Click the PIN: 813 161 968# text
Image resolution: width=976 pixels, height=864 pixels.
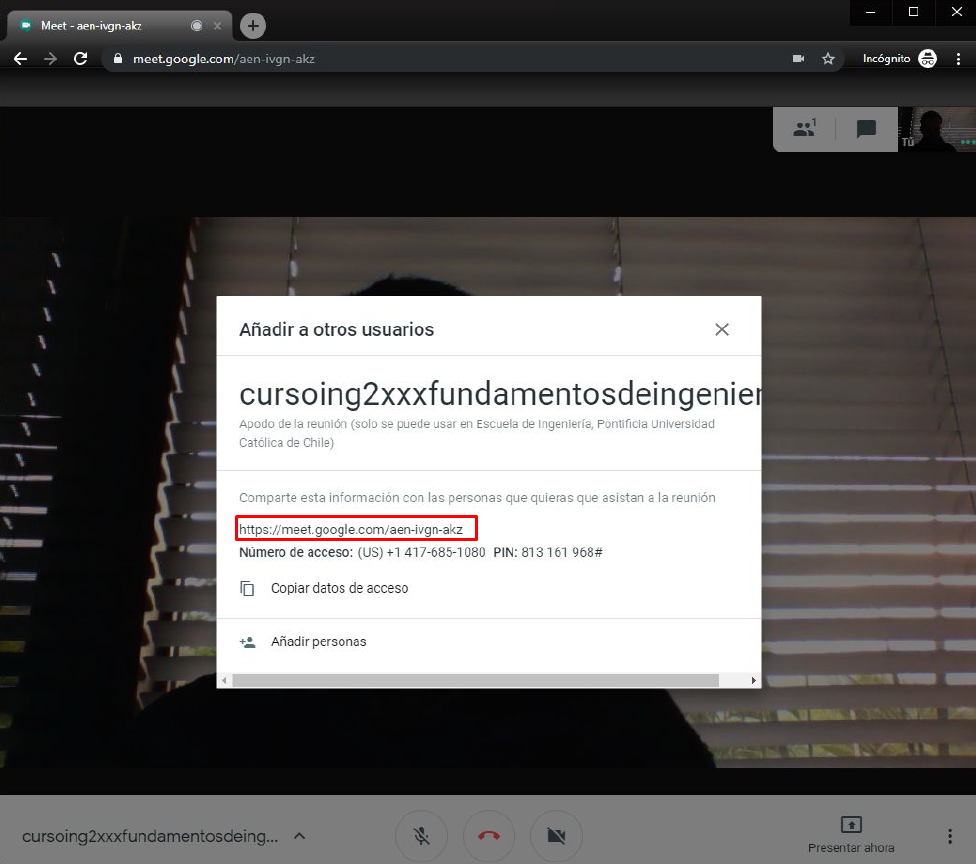[548, 552]
